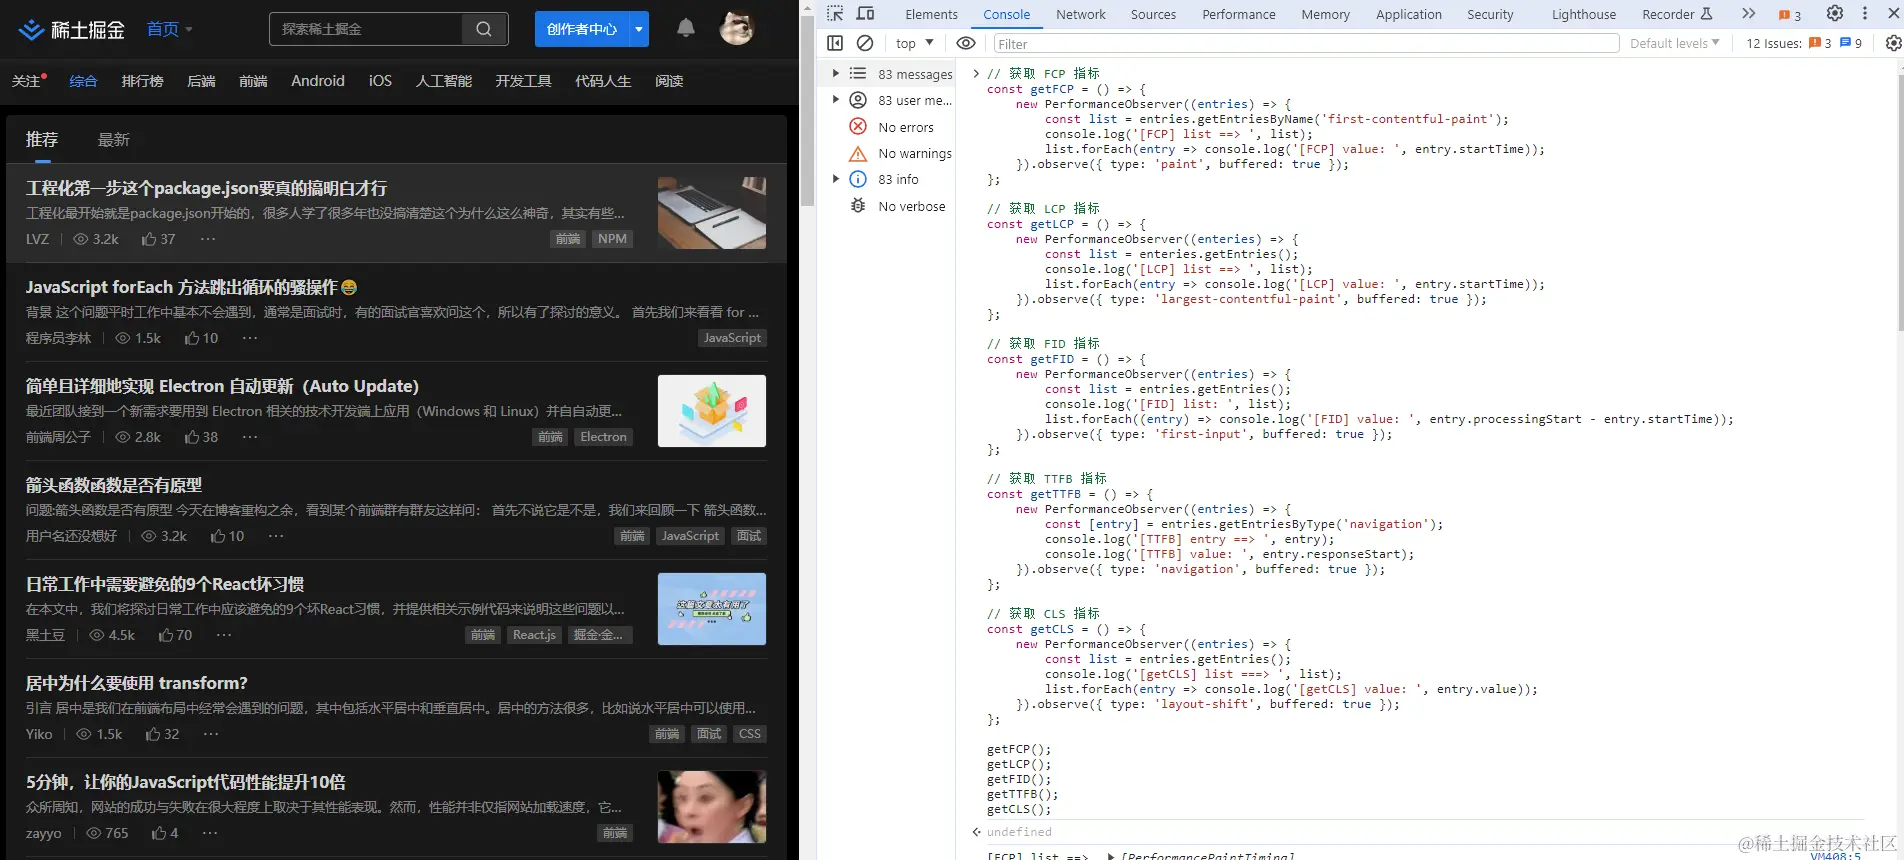This screenshot has width=1904, height=860.
Task: Open author 程序员李林 profile
Action: tap(58, 338)
